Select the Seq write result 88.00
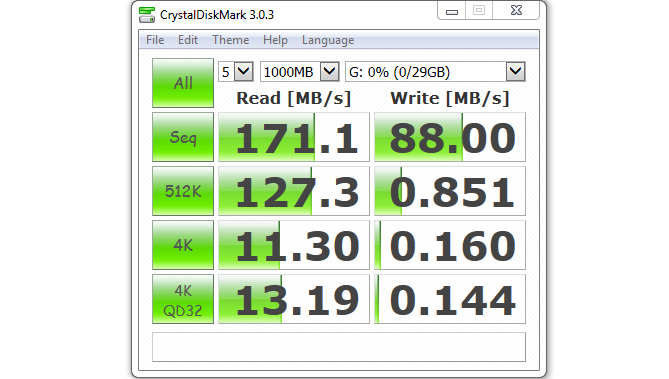Screen dimensions: 669x379 coord(450,137)
